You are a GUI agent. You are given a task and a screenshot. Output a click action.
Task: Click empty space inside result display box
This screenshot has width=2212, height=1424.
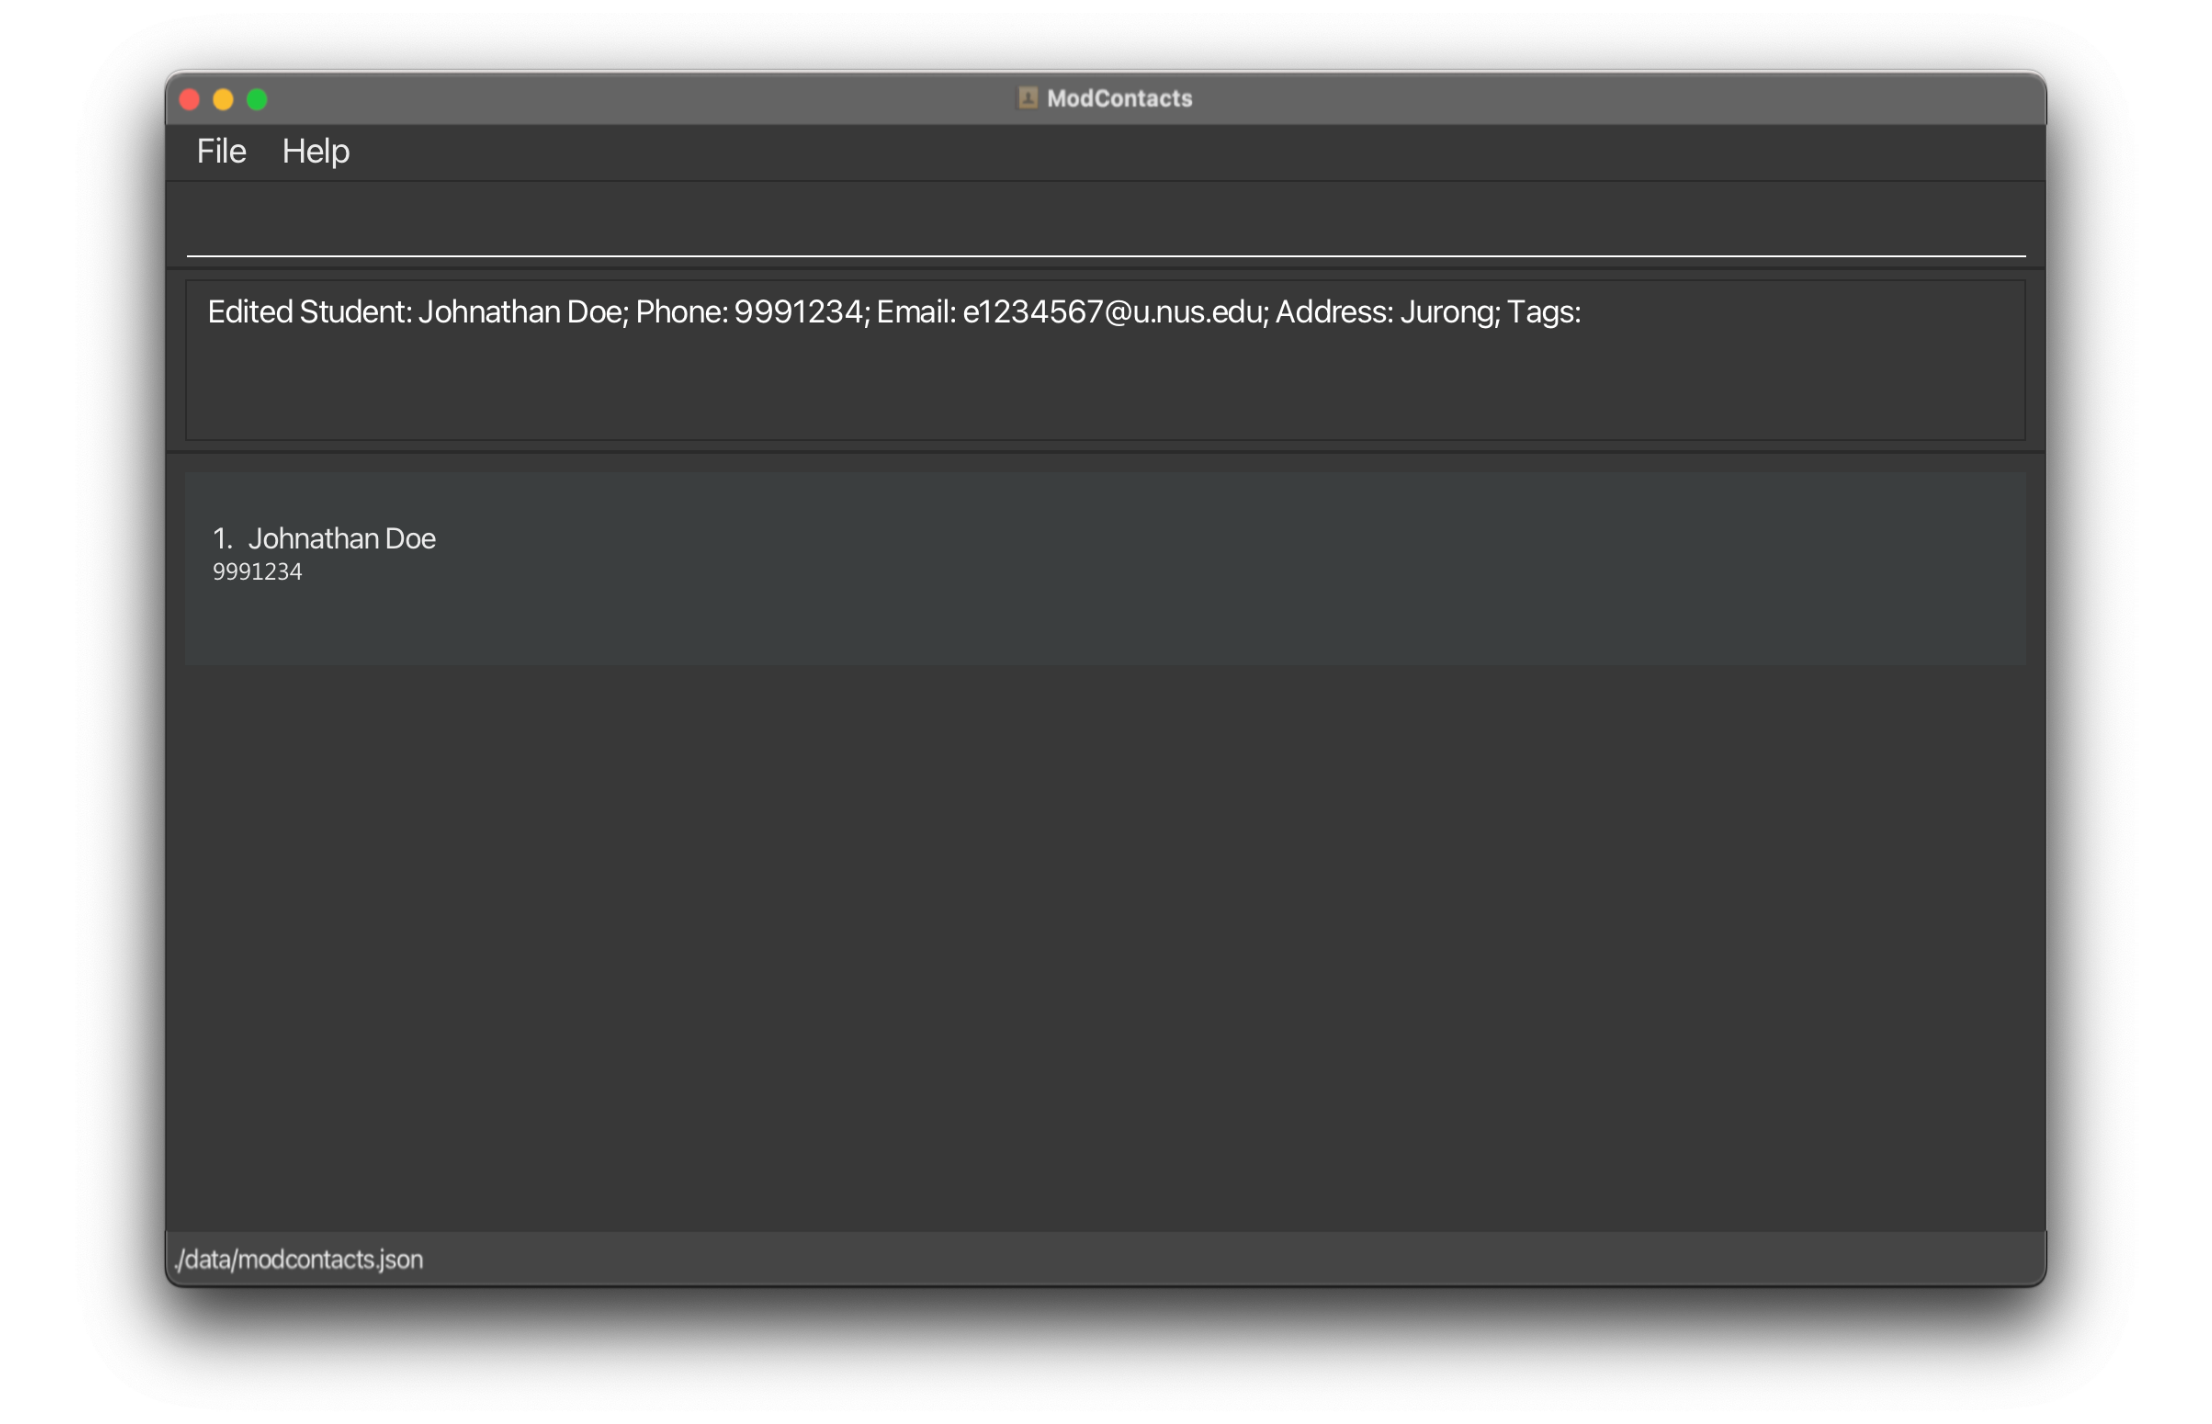tap(1104, 390)
